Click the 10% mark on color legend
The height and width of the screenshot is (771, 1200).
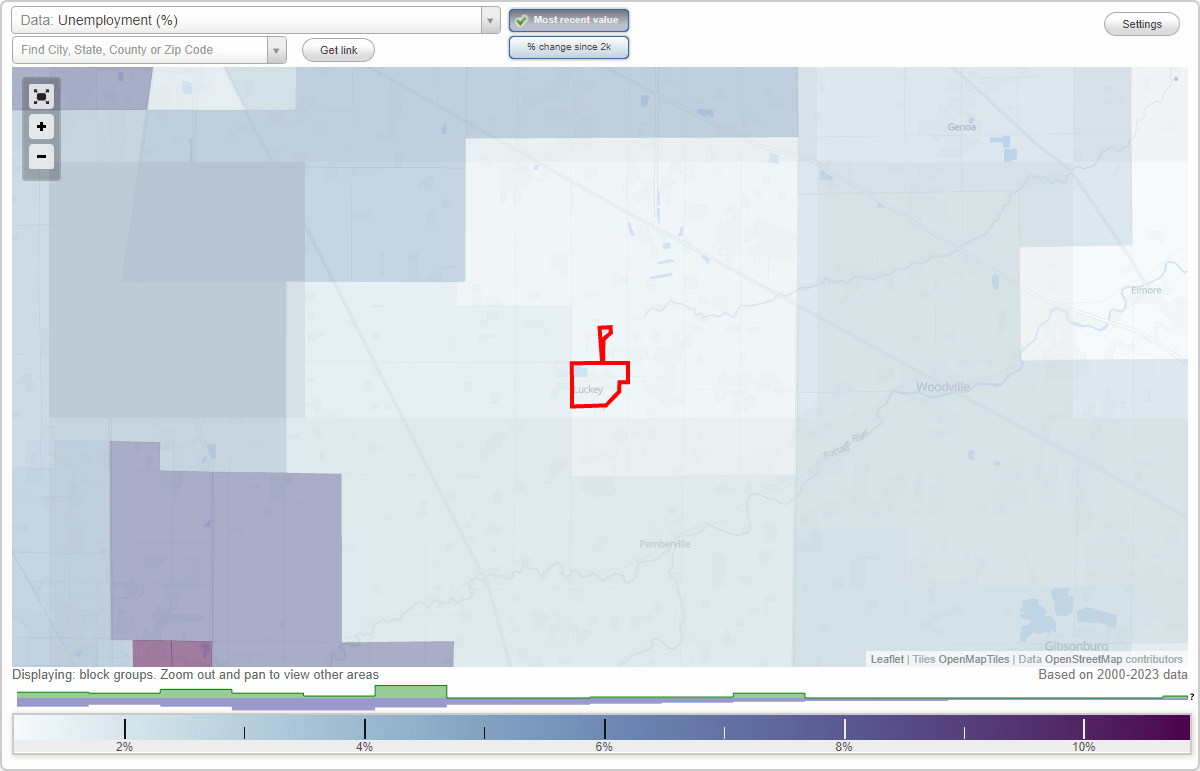tap(1084, 747)
